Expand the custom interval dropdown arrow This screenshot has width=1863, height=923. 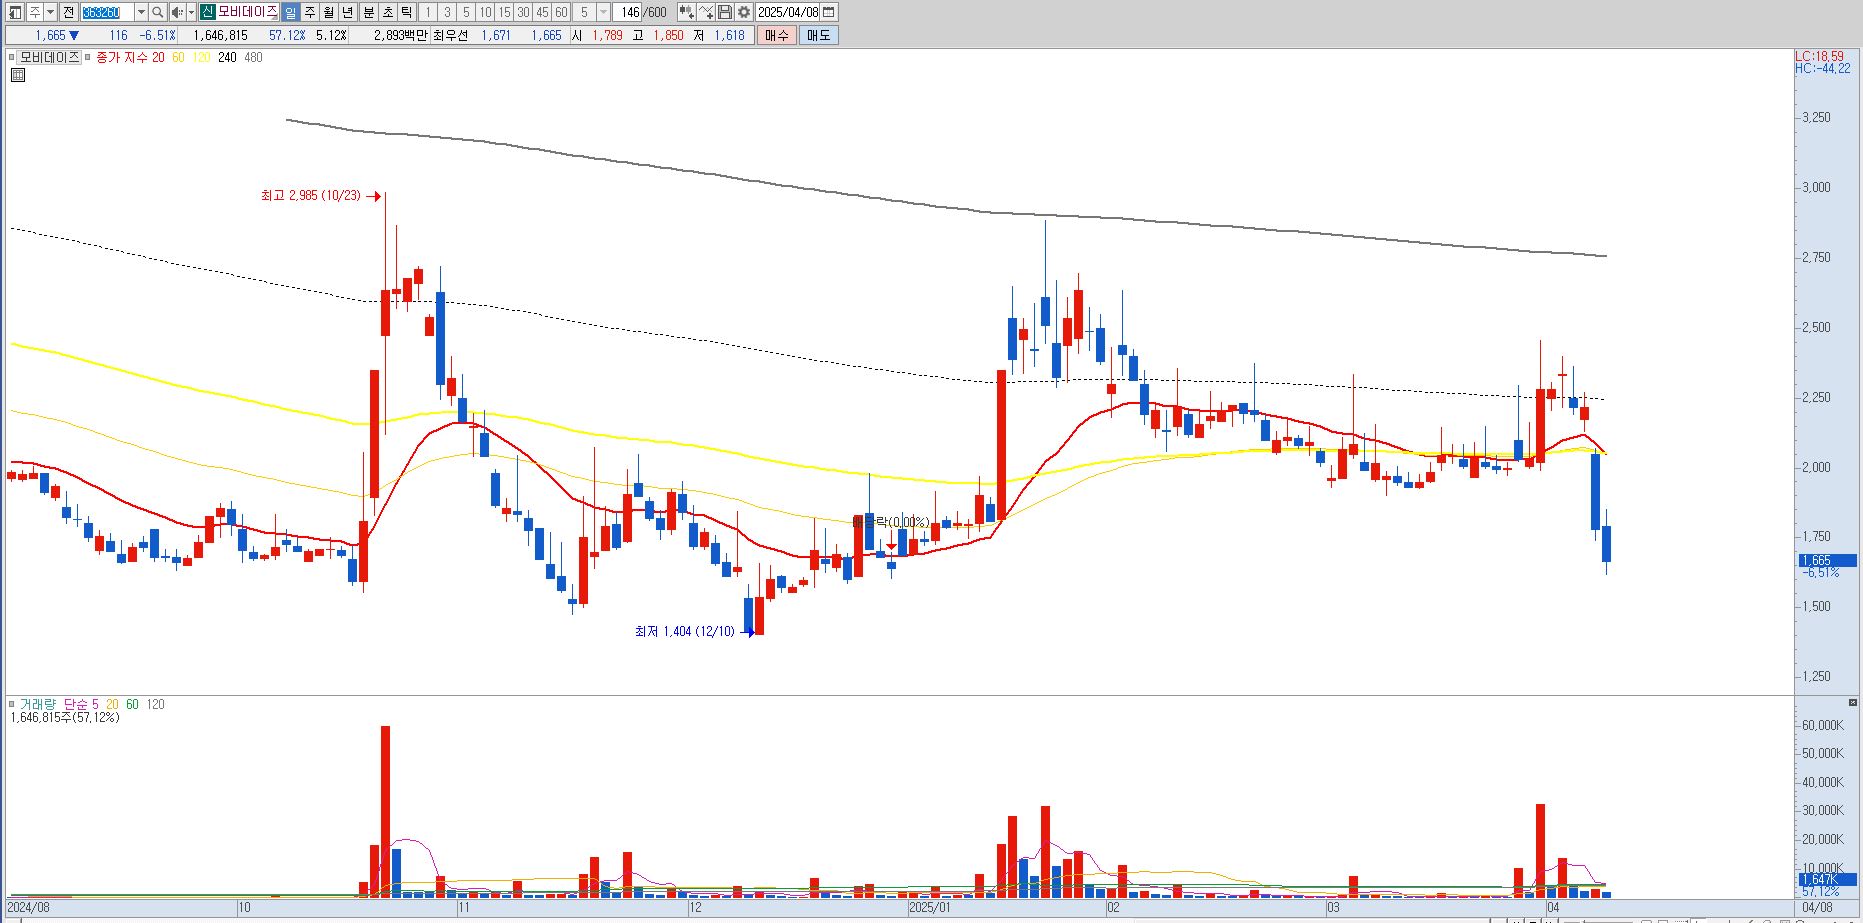[603, 12]
